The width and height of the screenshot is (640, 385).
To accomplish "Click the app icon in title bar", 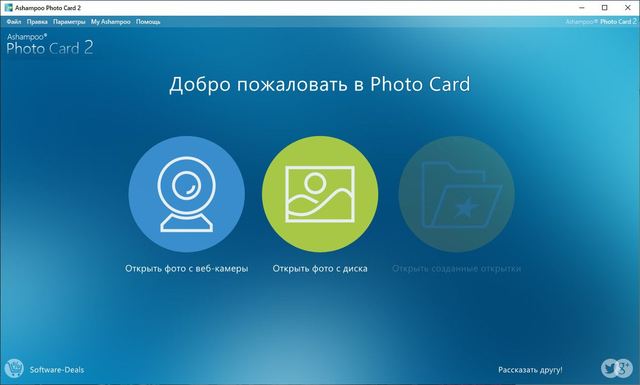I will [x=9, y=8].
